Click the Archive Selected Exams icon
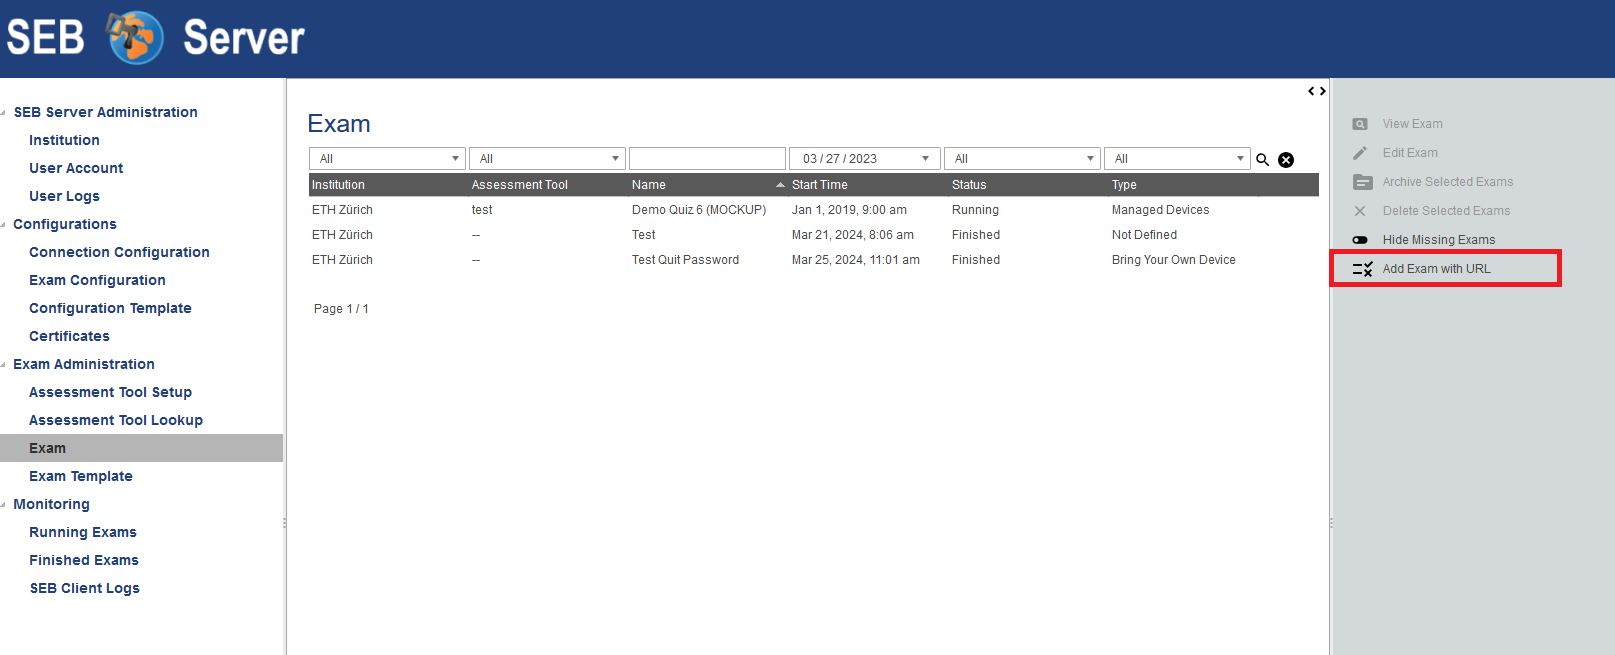Viewport: 1615px width, 655px height. point(1362,182)
